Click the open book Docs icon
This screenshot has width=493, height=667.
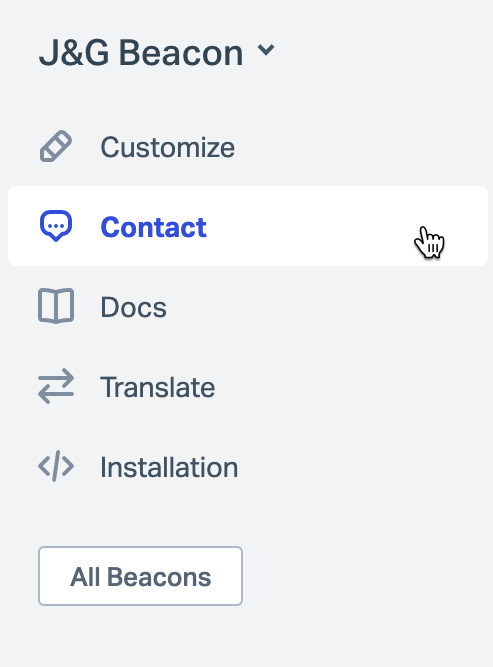(56, 306)
